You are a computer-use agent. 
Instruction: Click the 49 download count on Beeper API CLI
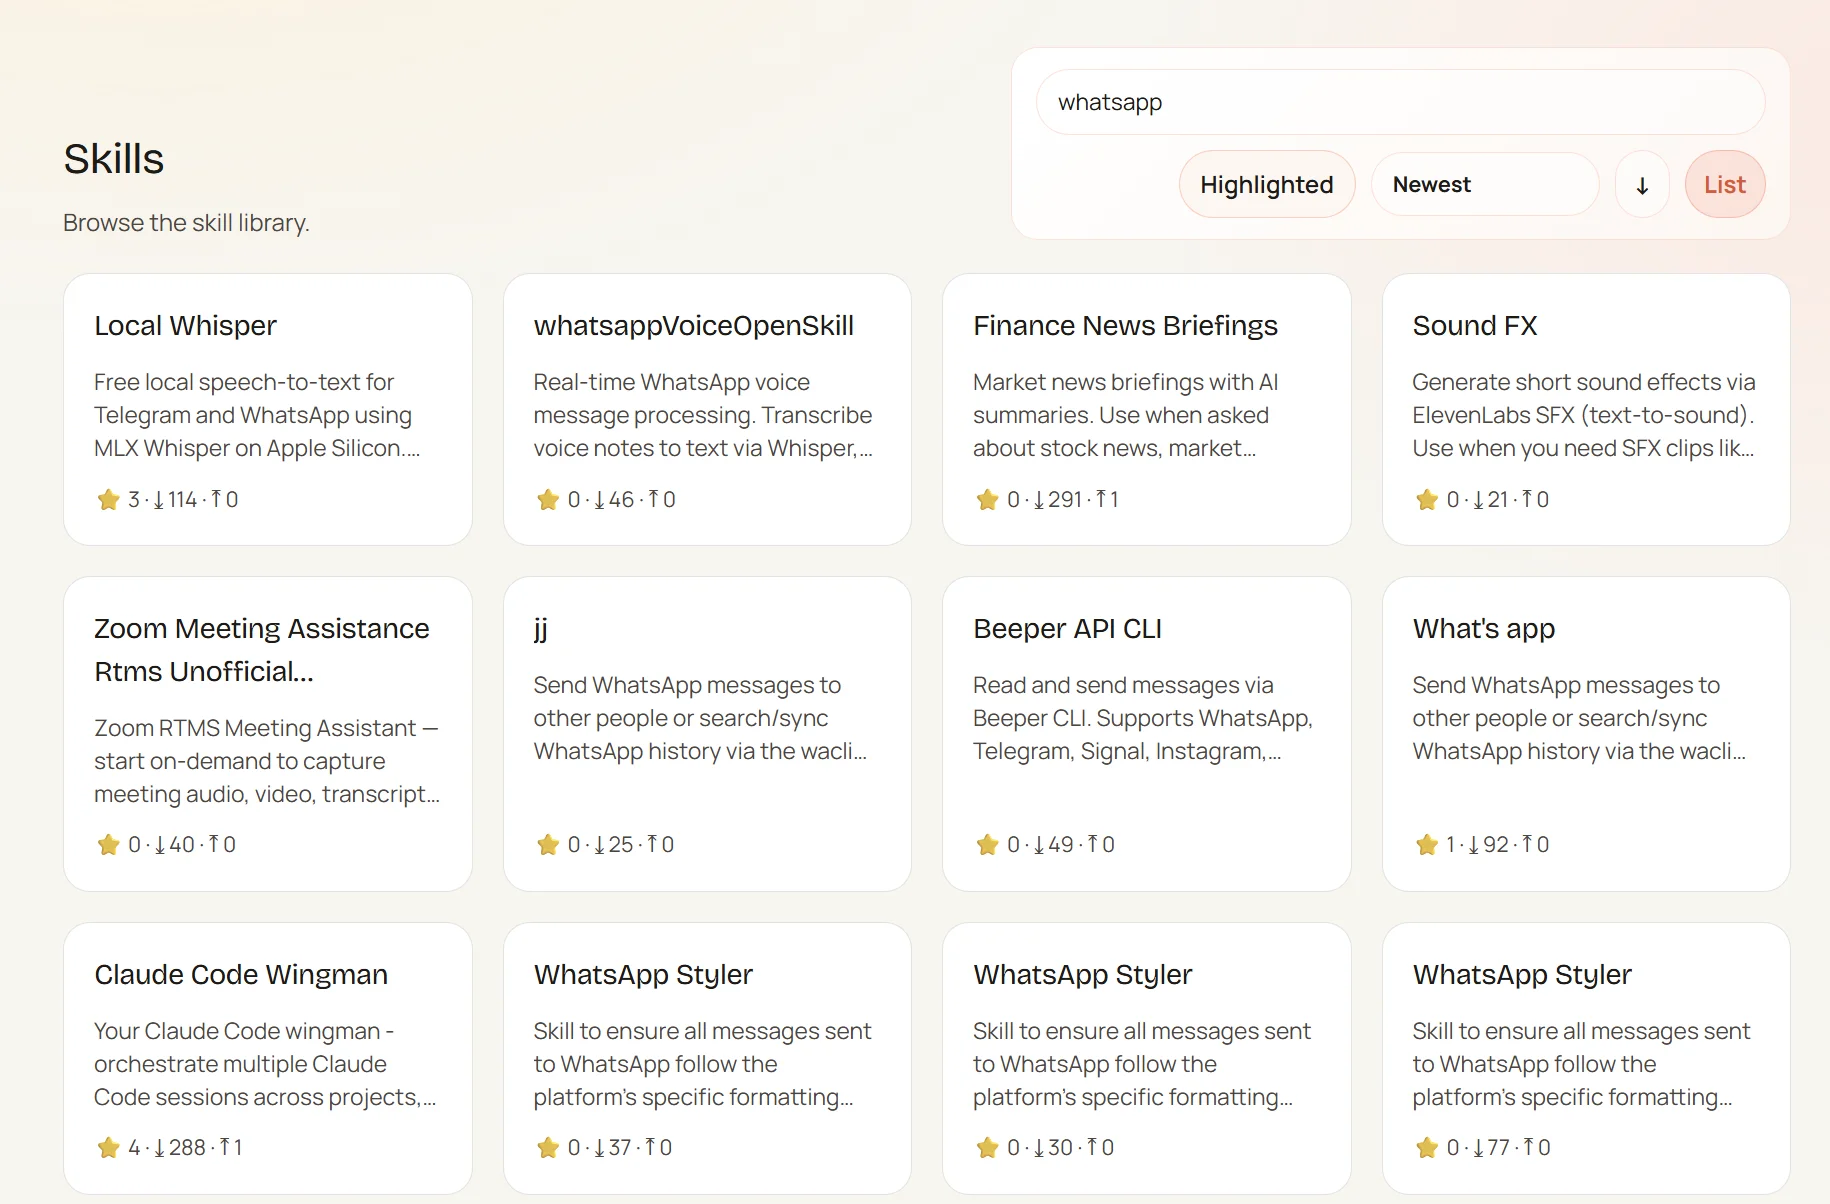1054,844
